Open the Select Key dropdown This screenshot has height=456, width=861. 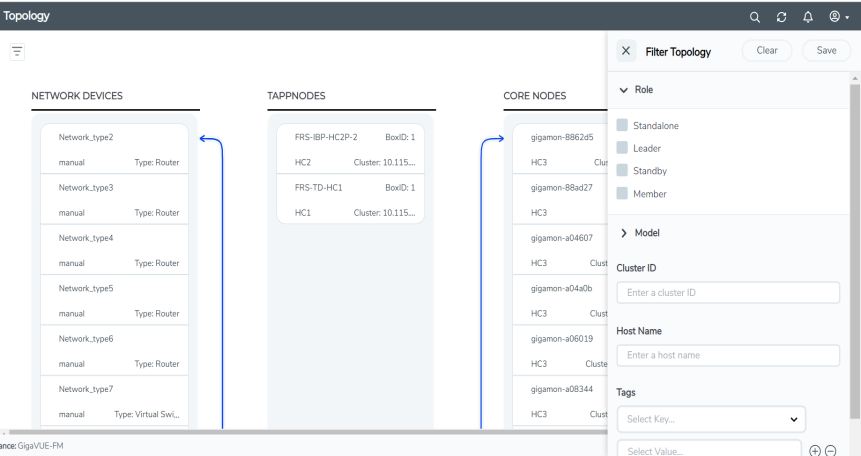pos(711,415)
